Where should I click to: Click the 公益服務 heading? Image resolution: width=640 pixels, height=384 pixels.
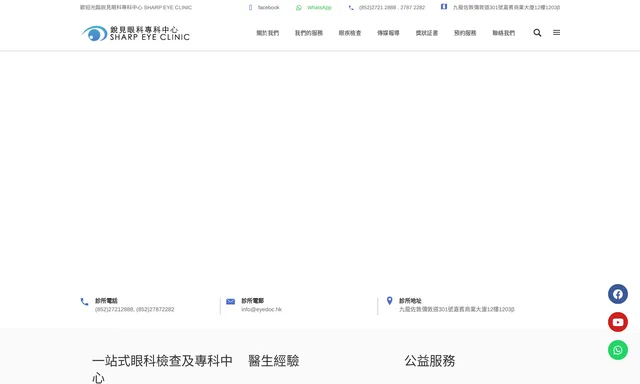tap(430, 361)
